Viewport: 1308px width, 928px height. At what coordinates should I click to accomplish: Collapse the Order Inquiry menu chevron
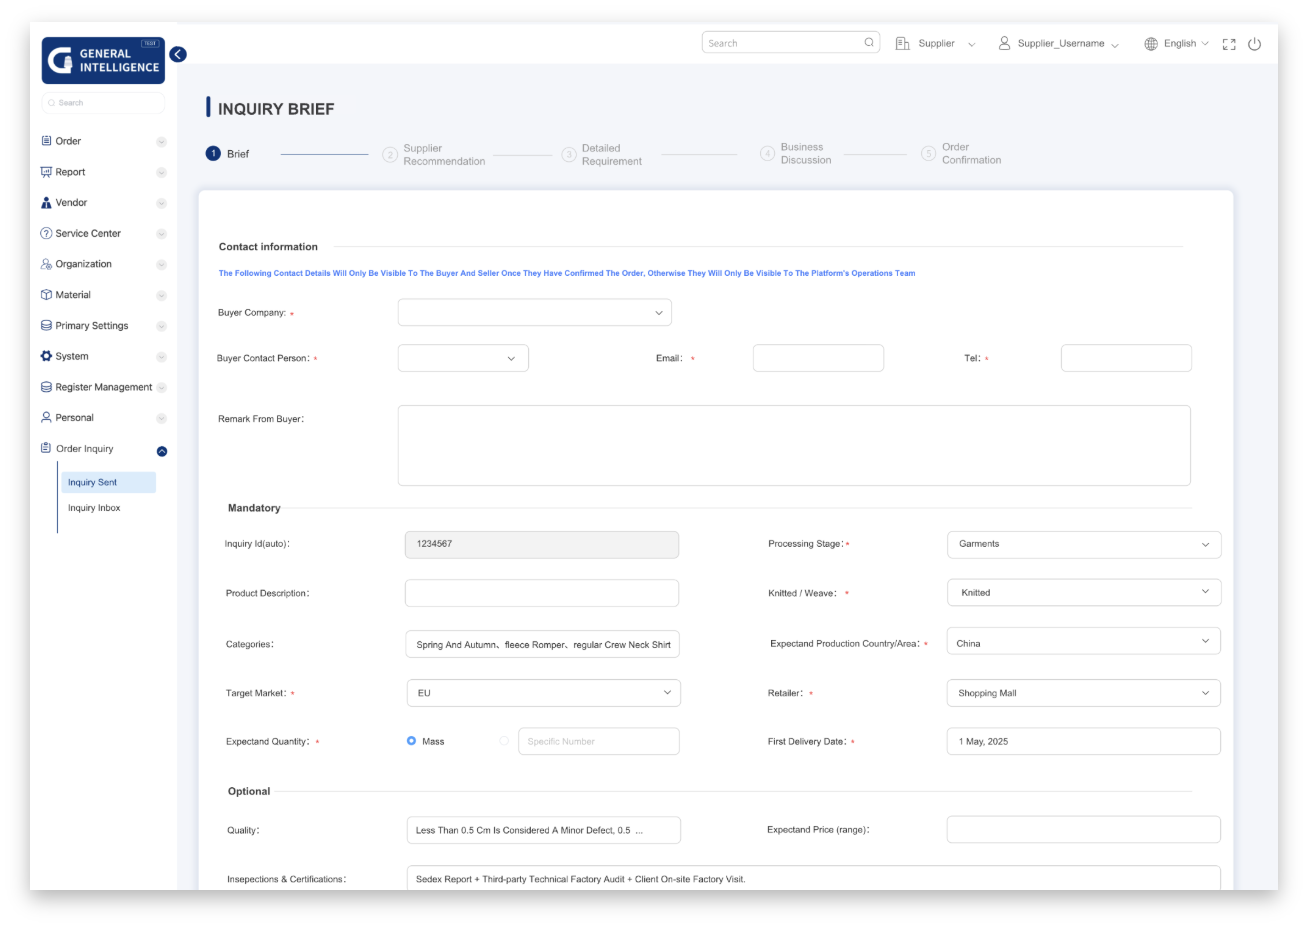[162, 451]
